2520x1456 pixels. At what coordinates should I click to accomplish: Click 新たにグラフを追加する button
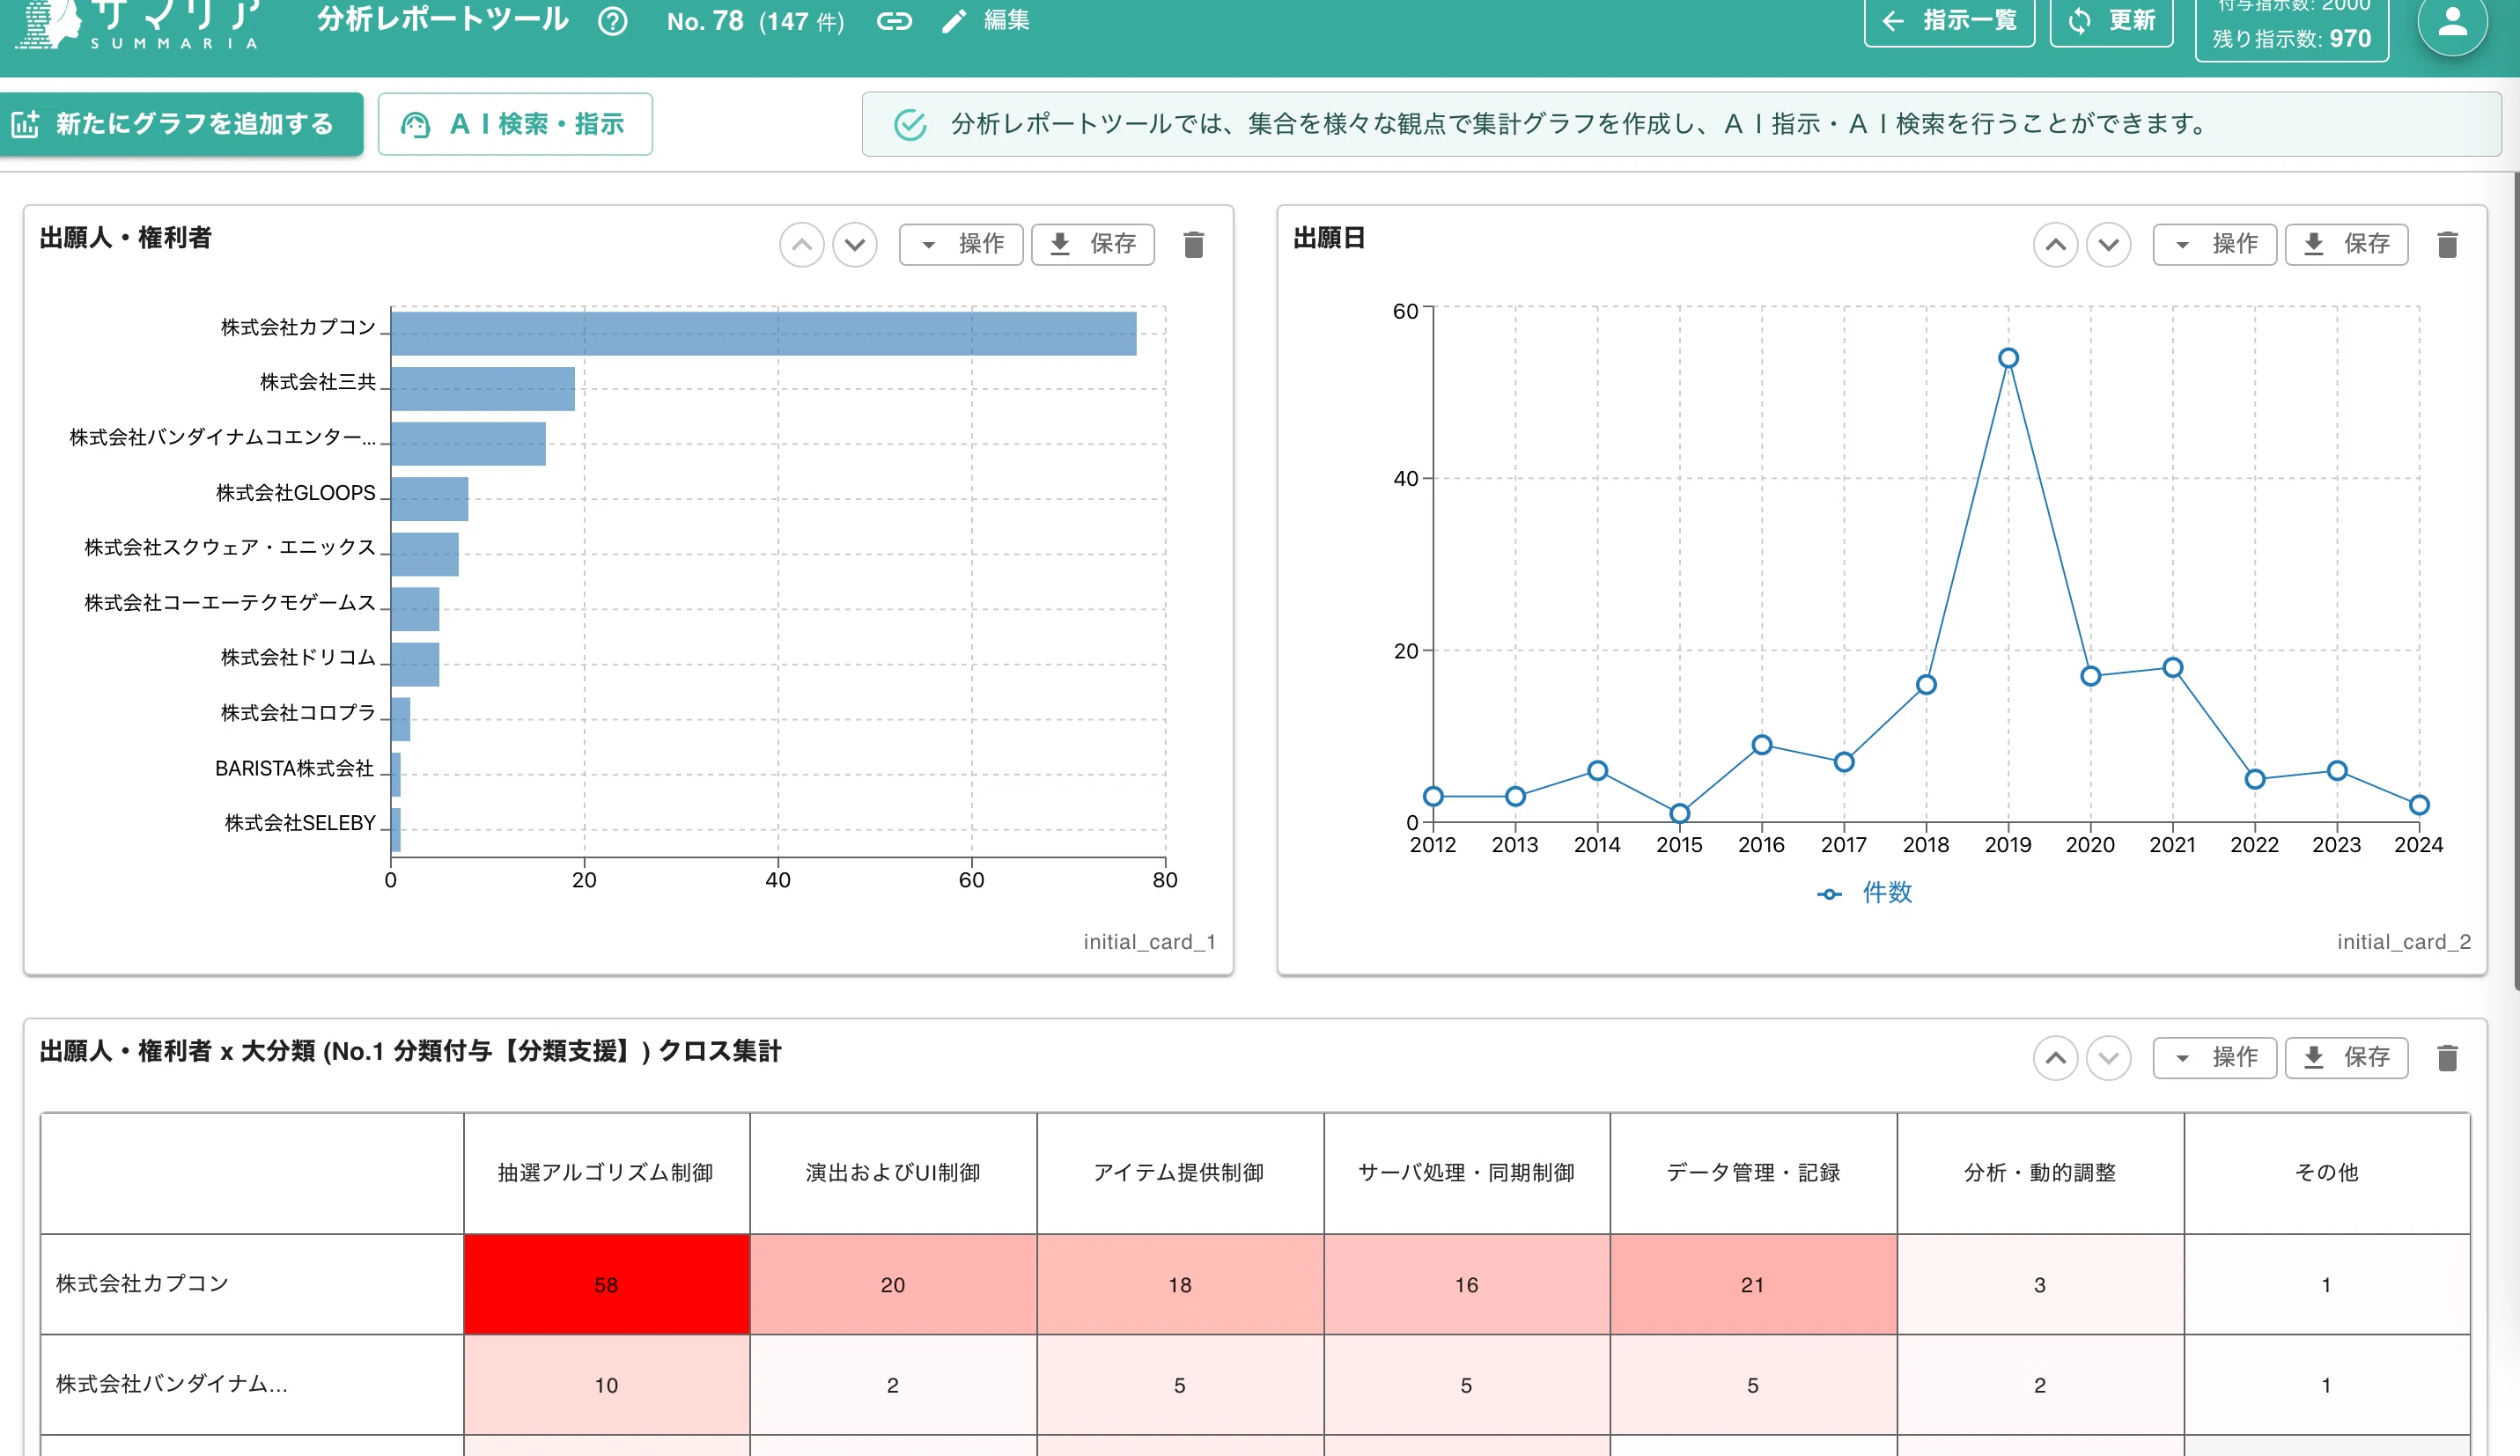pyautogui.click(x=181, y=124)
